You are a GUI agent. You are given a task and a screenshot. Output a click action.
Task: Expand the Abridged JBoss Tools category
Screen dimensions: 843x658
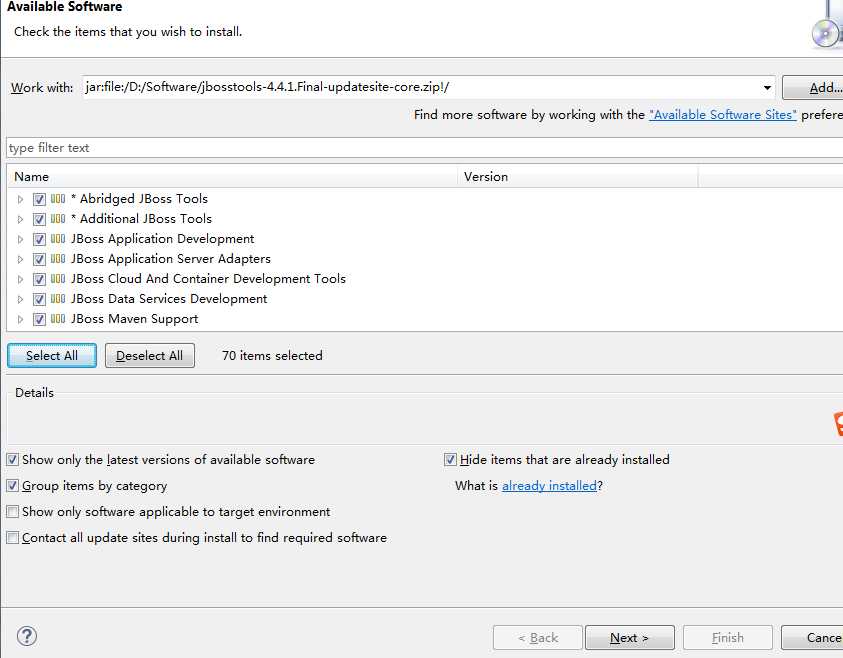tap(20, 199)
